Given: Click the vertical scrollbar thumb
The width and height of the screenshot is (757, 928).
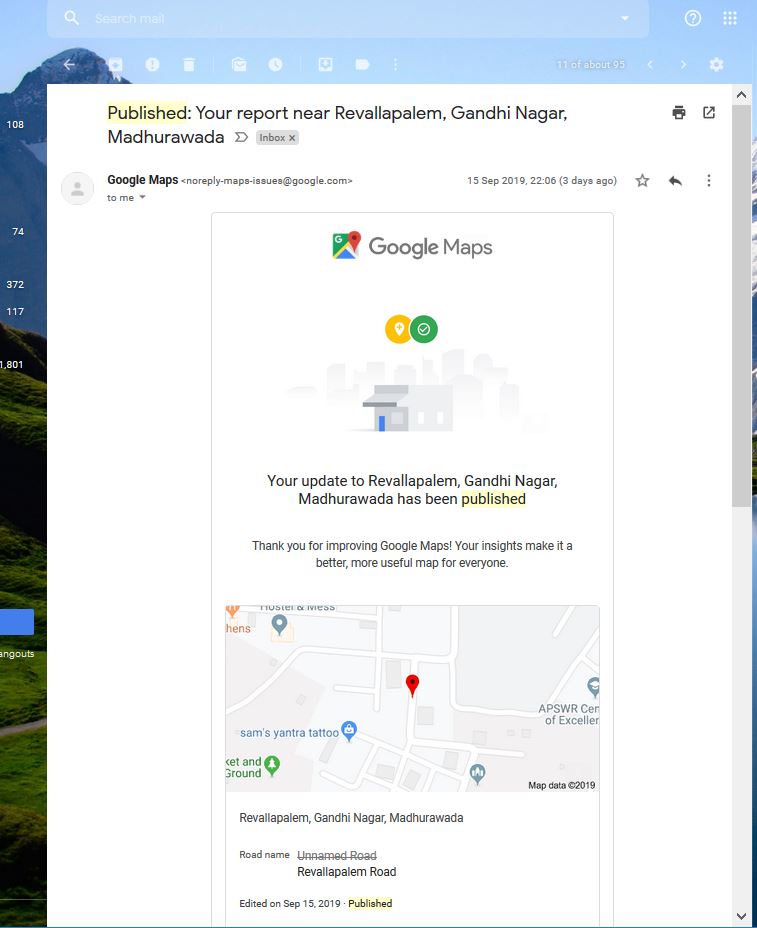Looking at the screenshot, I should pos(741,307).
